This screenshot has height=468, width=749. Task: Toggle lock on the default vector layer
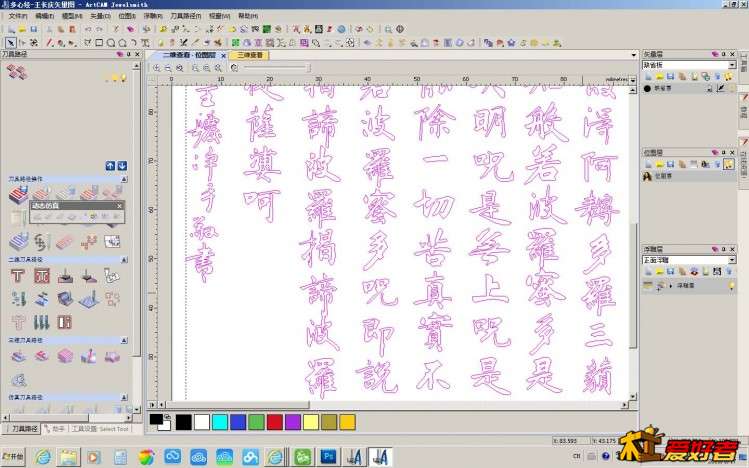point(710,88)
